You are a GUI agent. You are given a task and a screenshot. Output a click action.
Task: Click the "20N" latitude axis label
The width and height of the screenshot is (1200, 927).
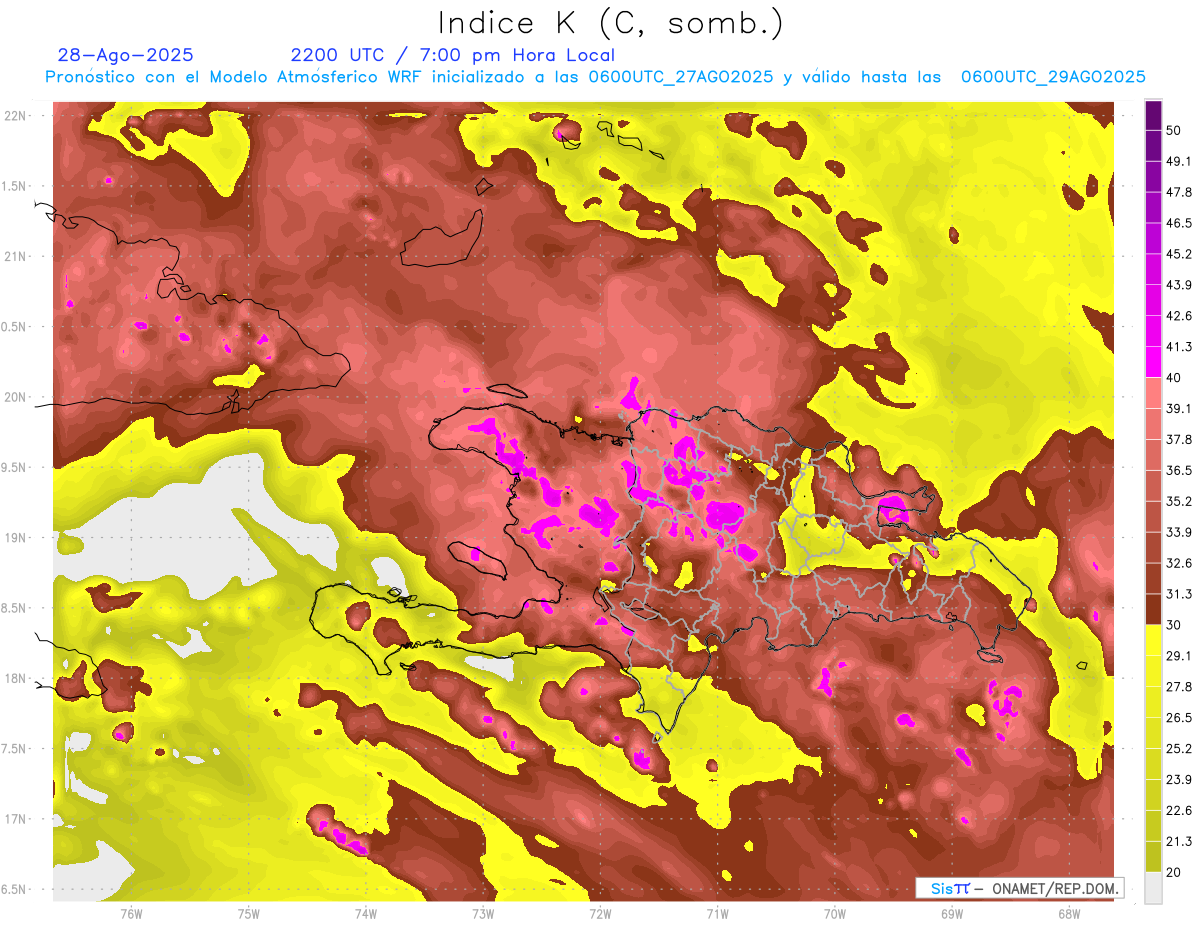tap(15, 397)
